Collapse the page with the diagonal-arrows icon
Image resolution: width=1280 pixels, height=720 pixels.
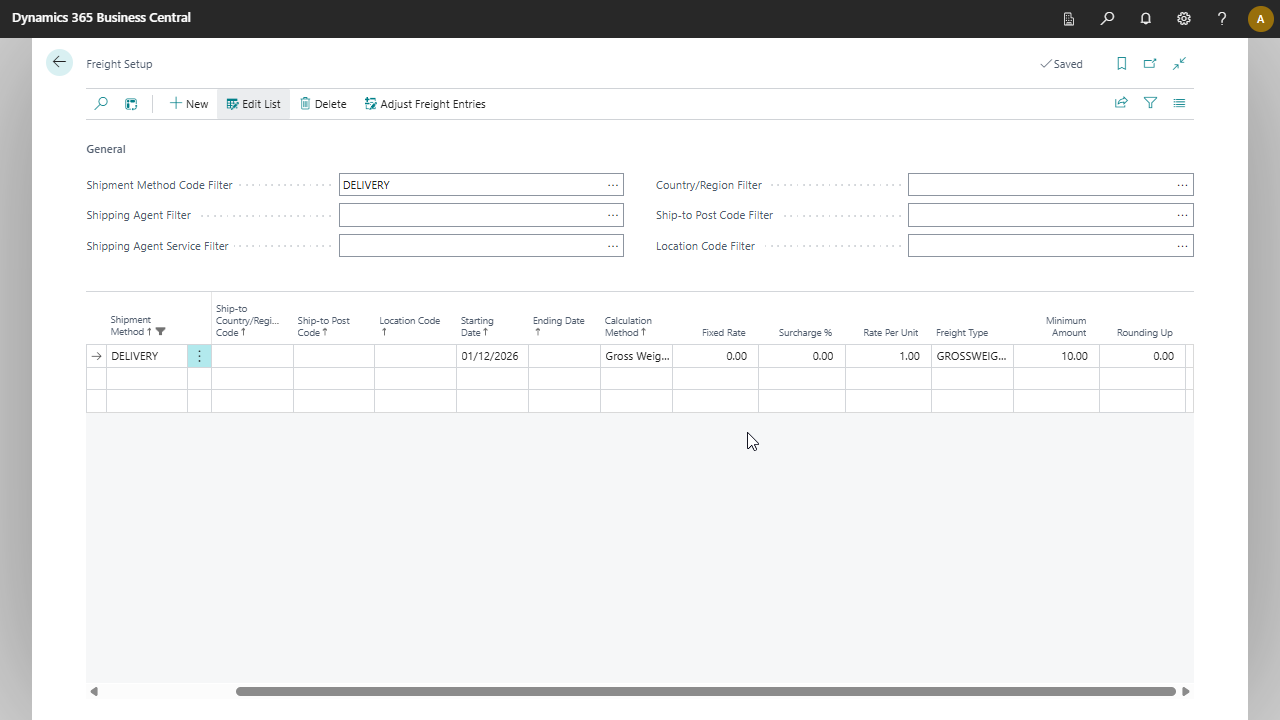(x=1180, y=64)
